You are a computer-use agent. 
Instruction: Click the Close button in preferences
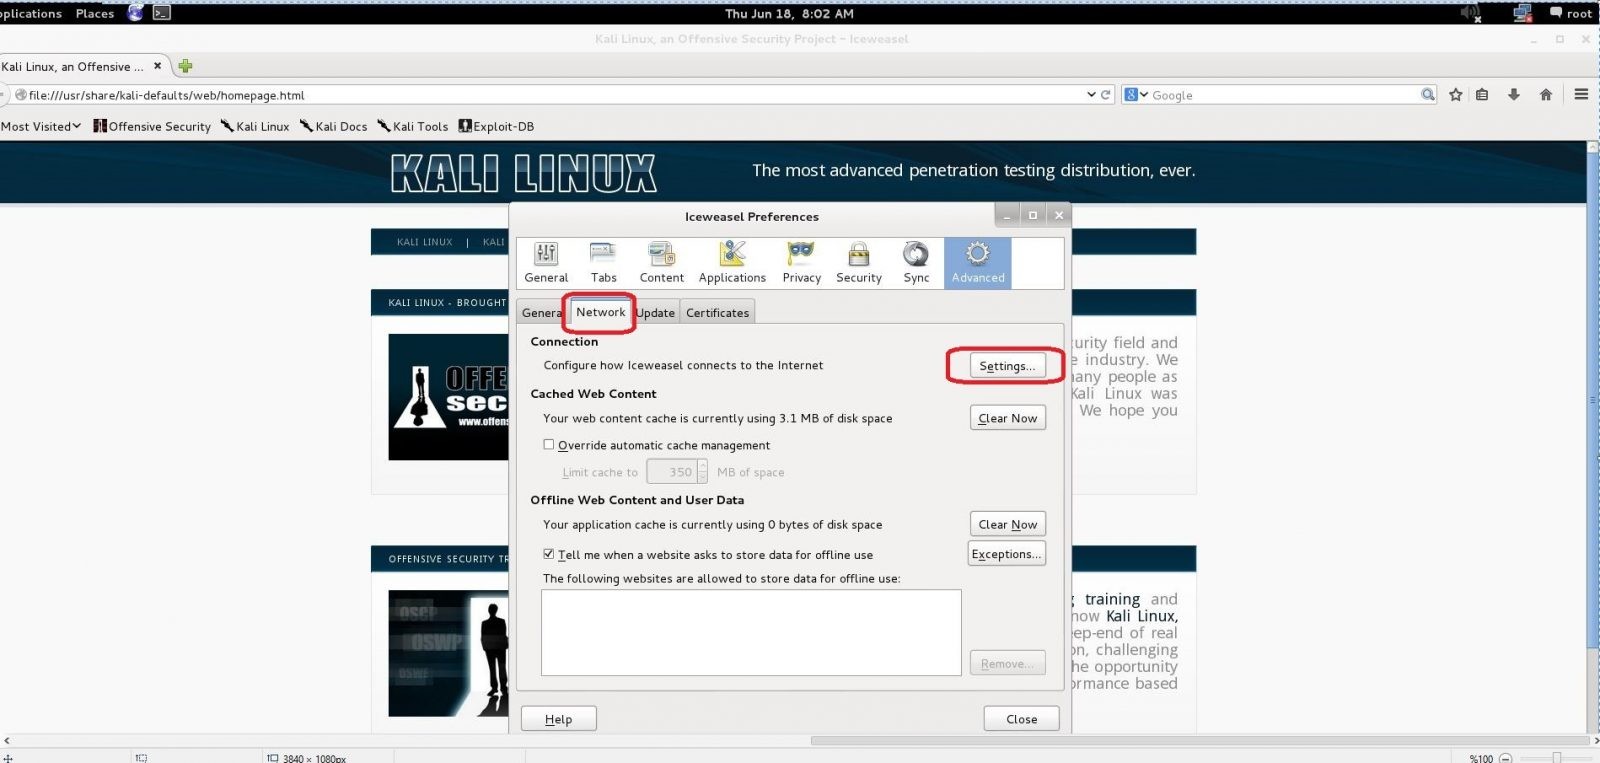(x=1021, y=719)
